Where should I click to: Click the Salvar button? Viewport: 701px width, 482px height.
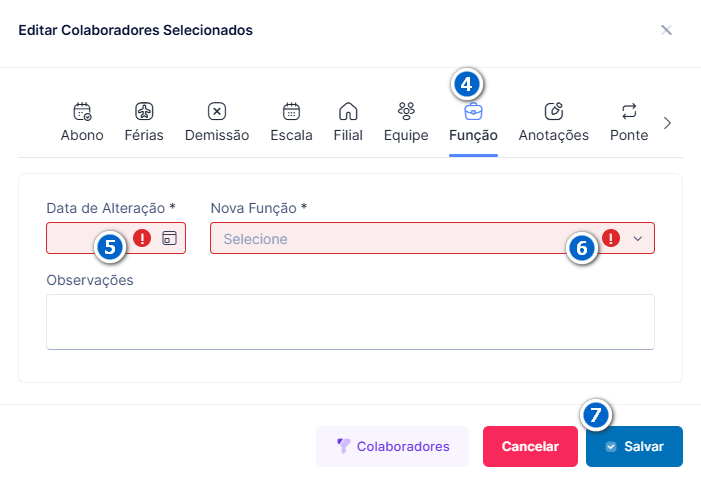634,446
